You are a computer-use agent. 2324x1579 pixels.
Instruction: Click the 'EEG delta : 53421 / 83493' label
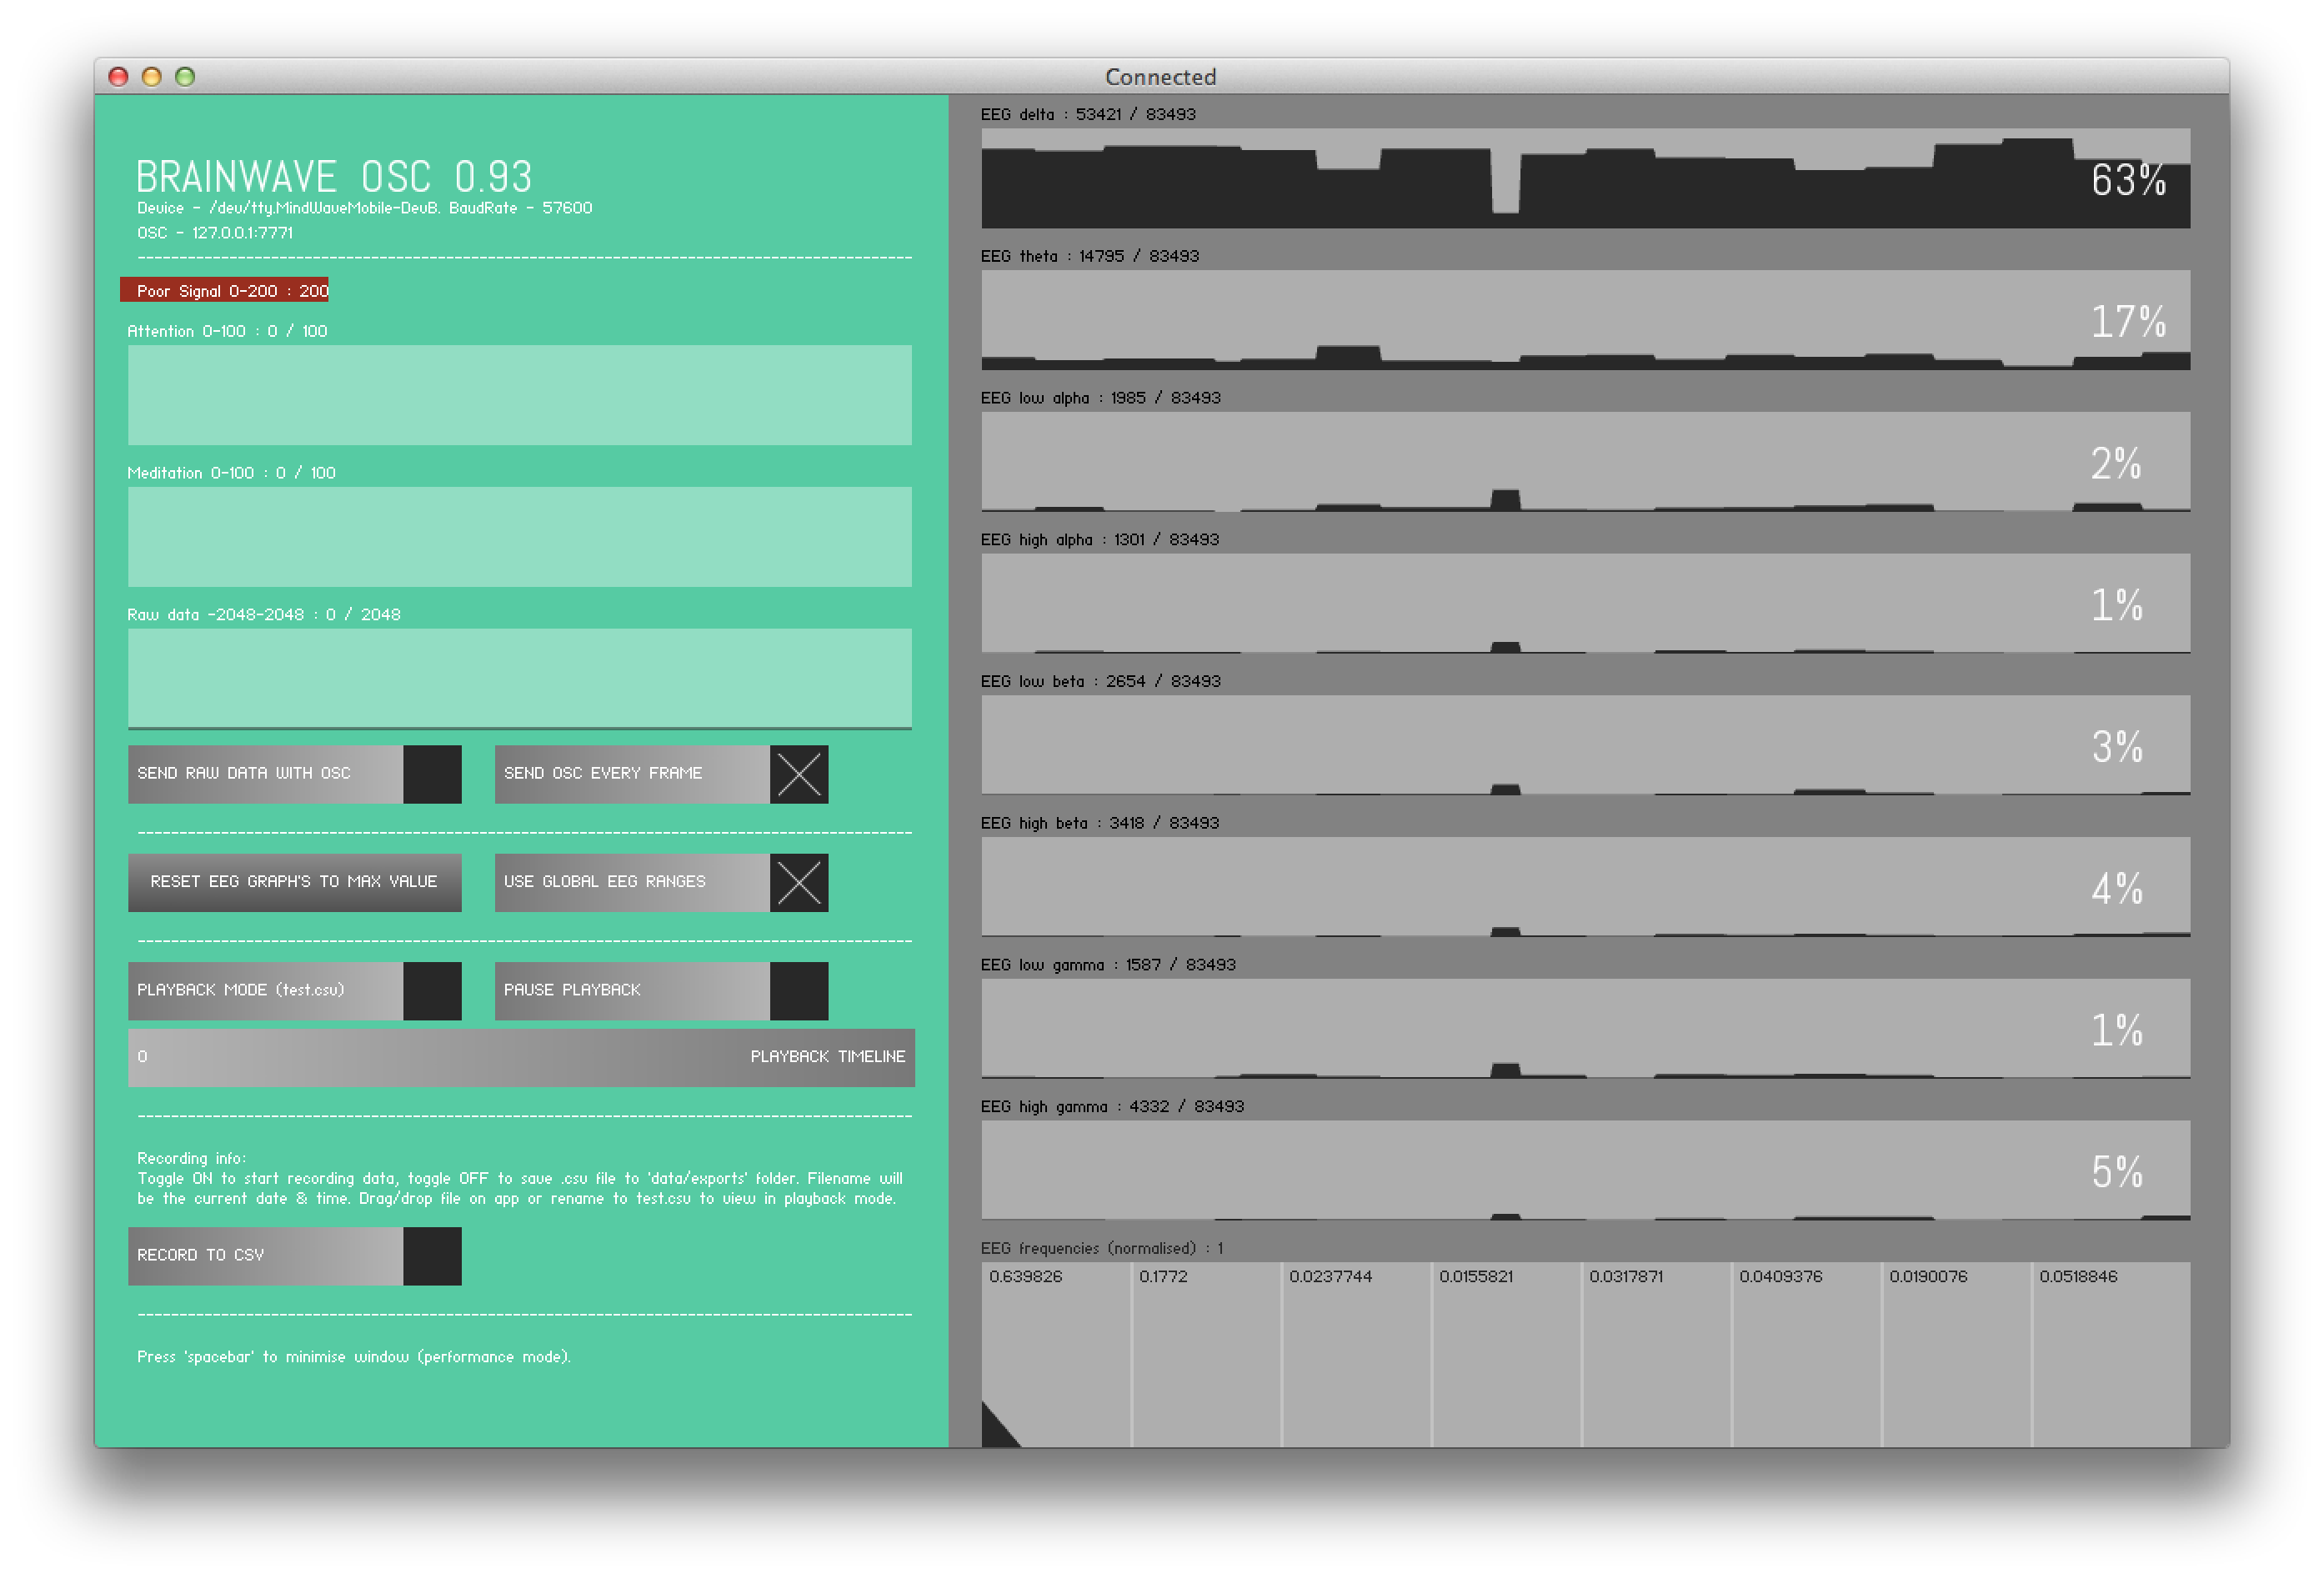coord(1088,114)
